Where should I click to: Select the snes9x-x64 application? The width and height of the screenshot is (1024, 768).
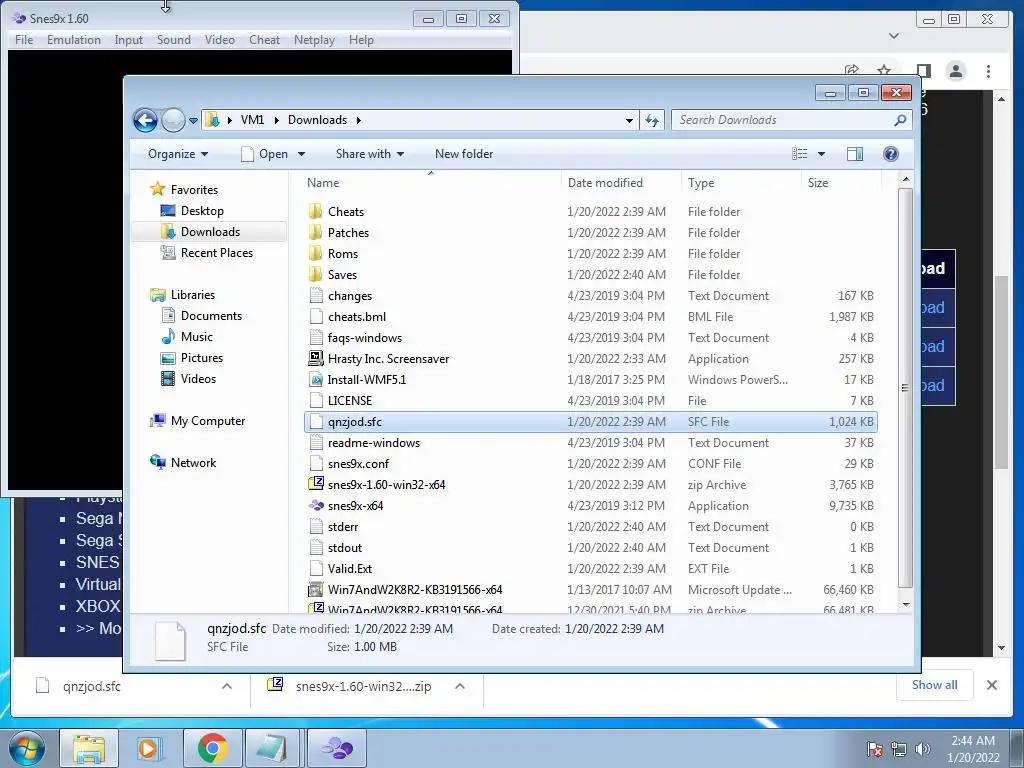[355, 505]
